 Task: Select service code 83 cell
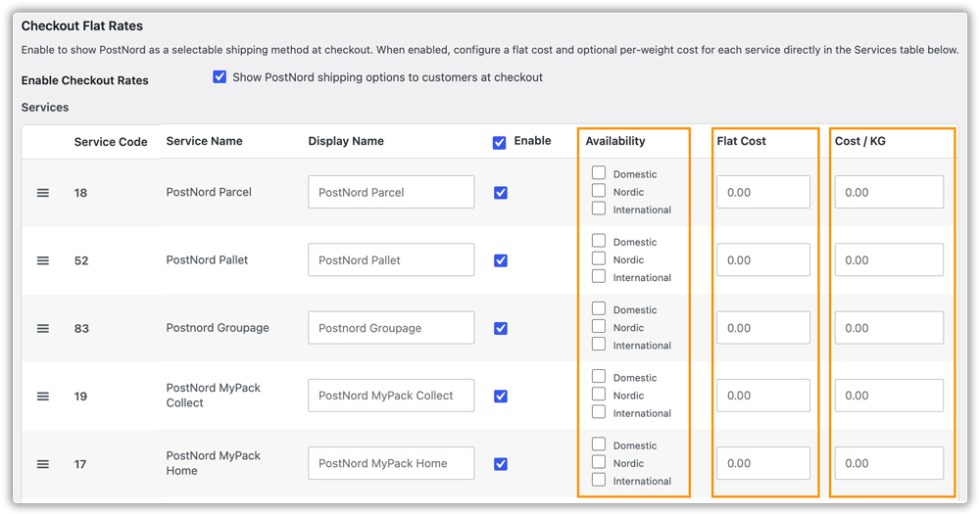[81, 328]
